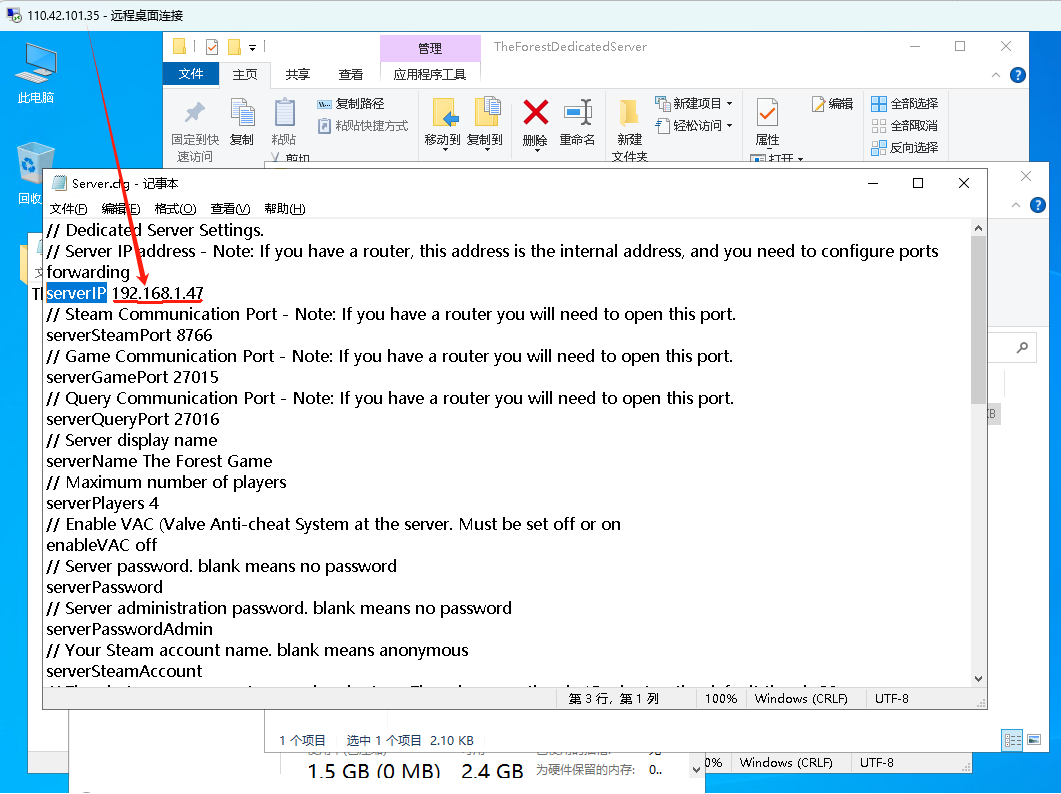Viewport: 1061px width, 794px height.
Task: Click the quick access properties checkmark icon
Action: [x=212, y=47]
